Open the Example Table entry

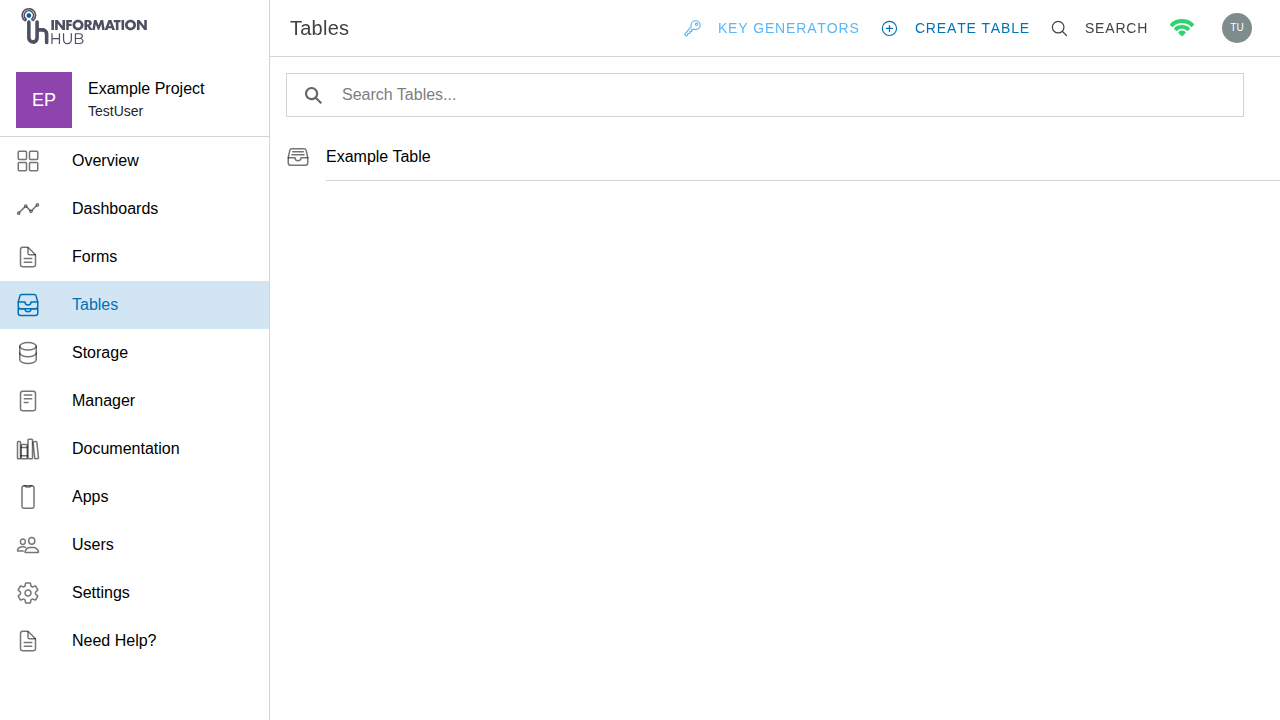[378, 157]
